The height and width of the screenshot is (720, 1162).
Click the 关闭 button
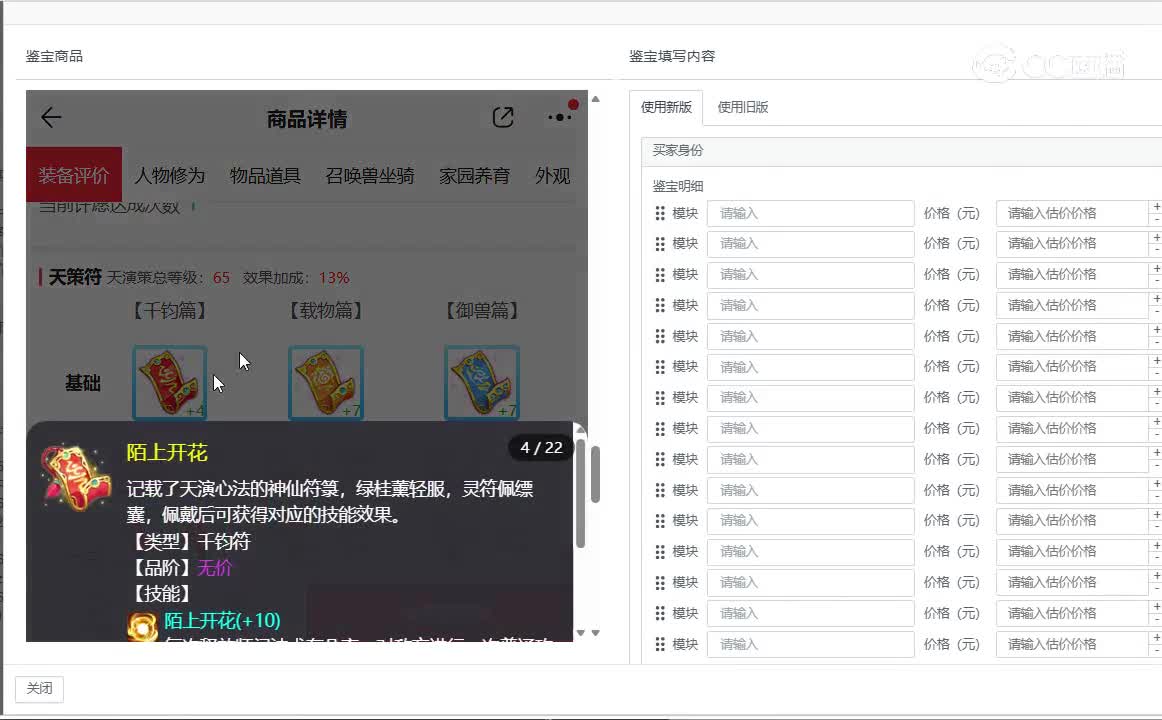pyautogui.click(x=39, y=688)
